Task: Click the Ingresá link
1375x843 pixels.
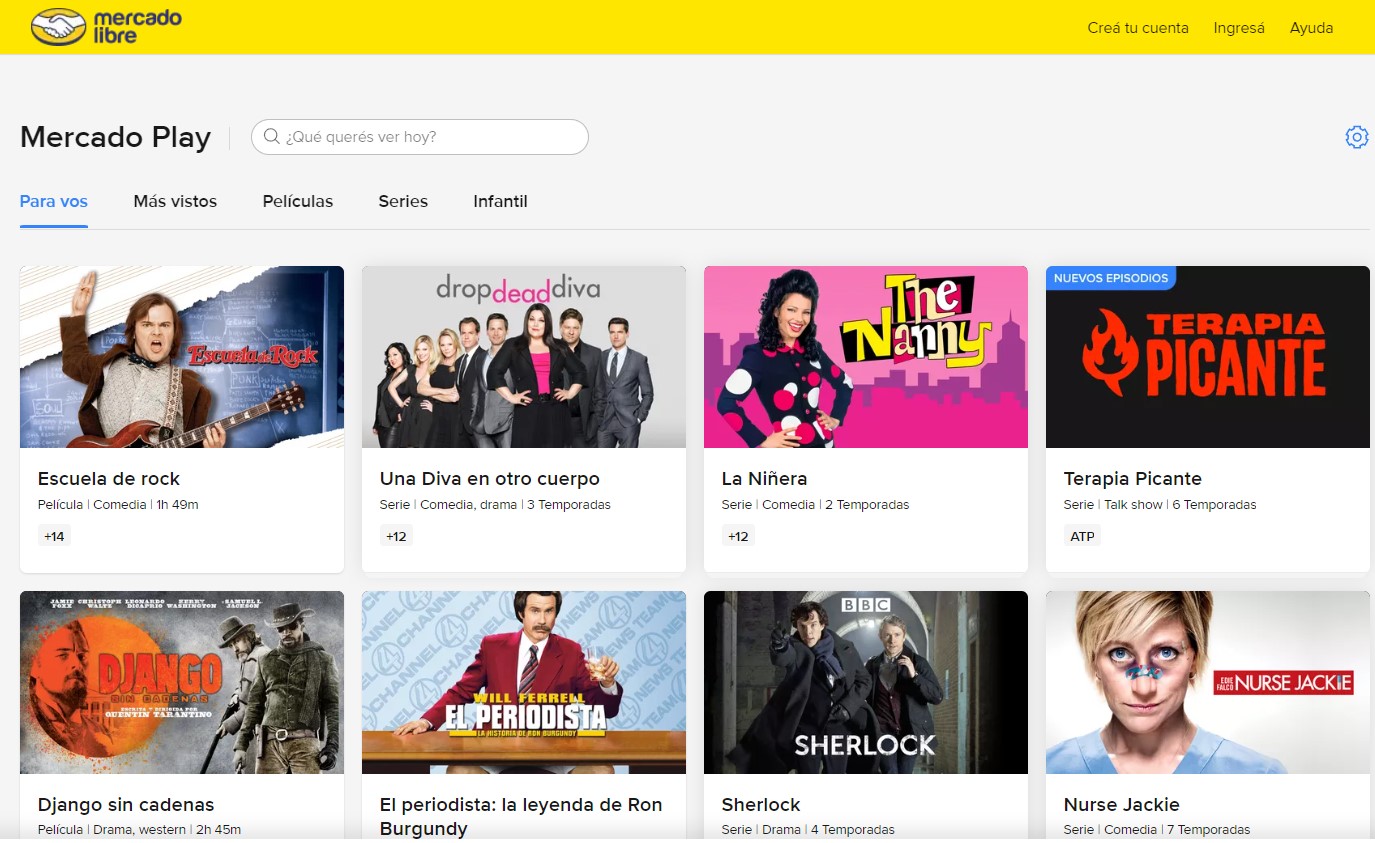Action: coord(1239,28)
